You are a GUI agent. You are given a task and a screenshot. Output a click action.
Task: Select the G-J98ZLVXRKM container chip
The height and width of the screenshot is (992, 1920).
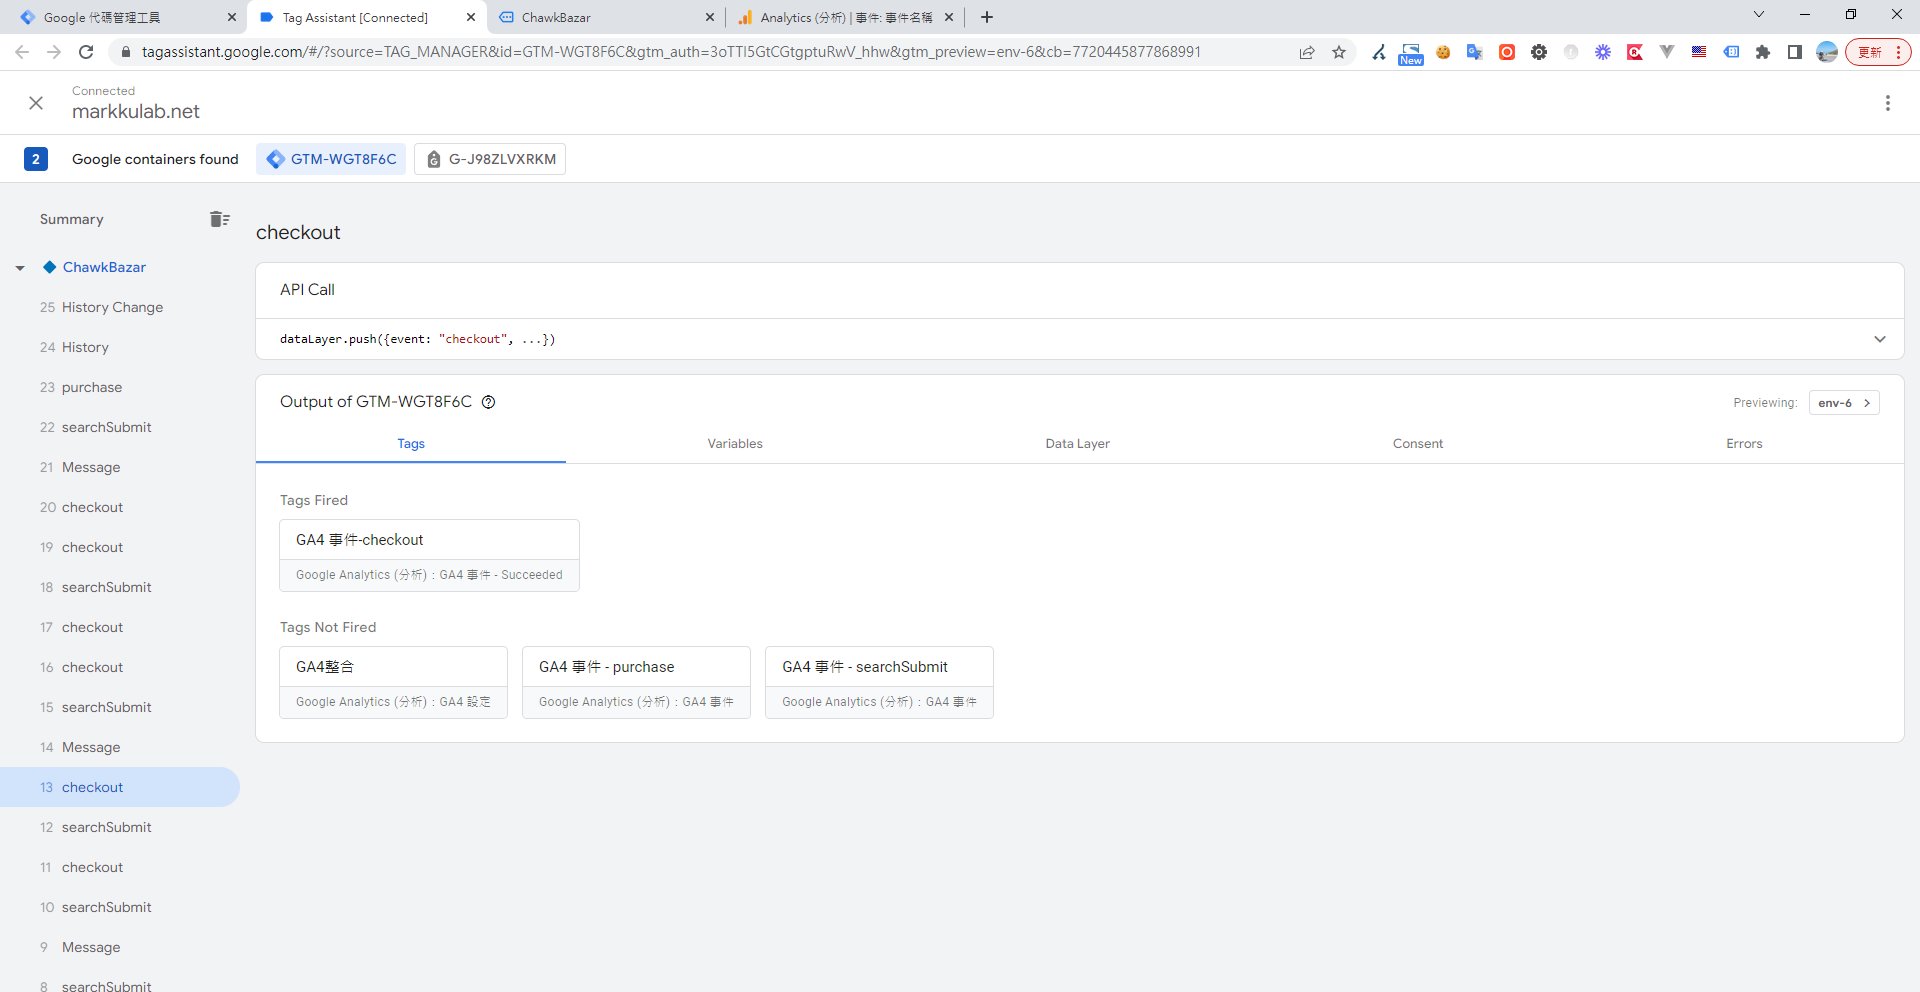click(x=491, y=159)
